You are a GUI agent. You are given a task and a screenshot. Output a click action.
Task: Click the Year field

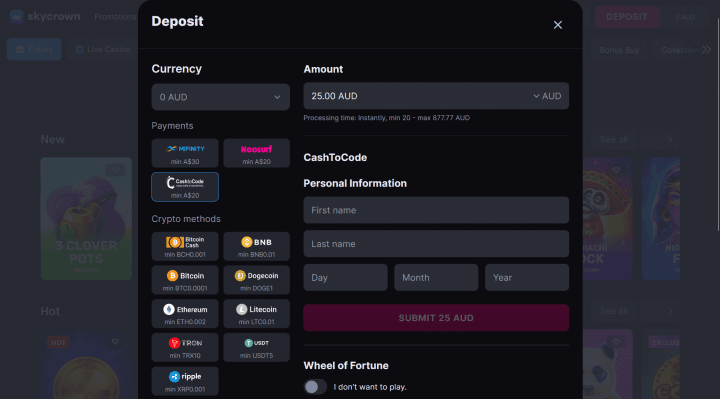click(x=527, y=277)
